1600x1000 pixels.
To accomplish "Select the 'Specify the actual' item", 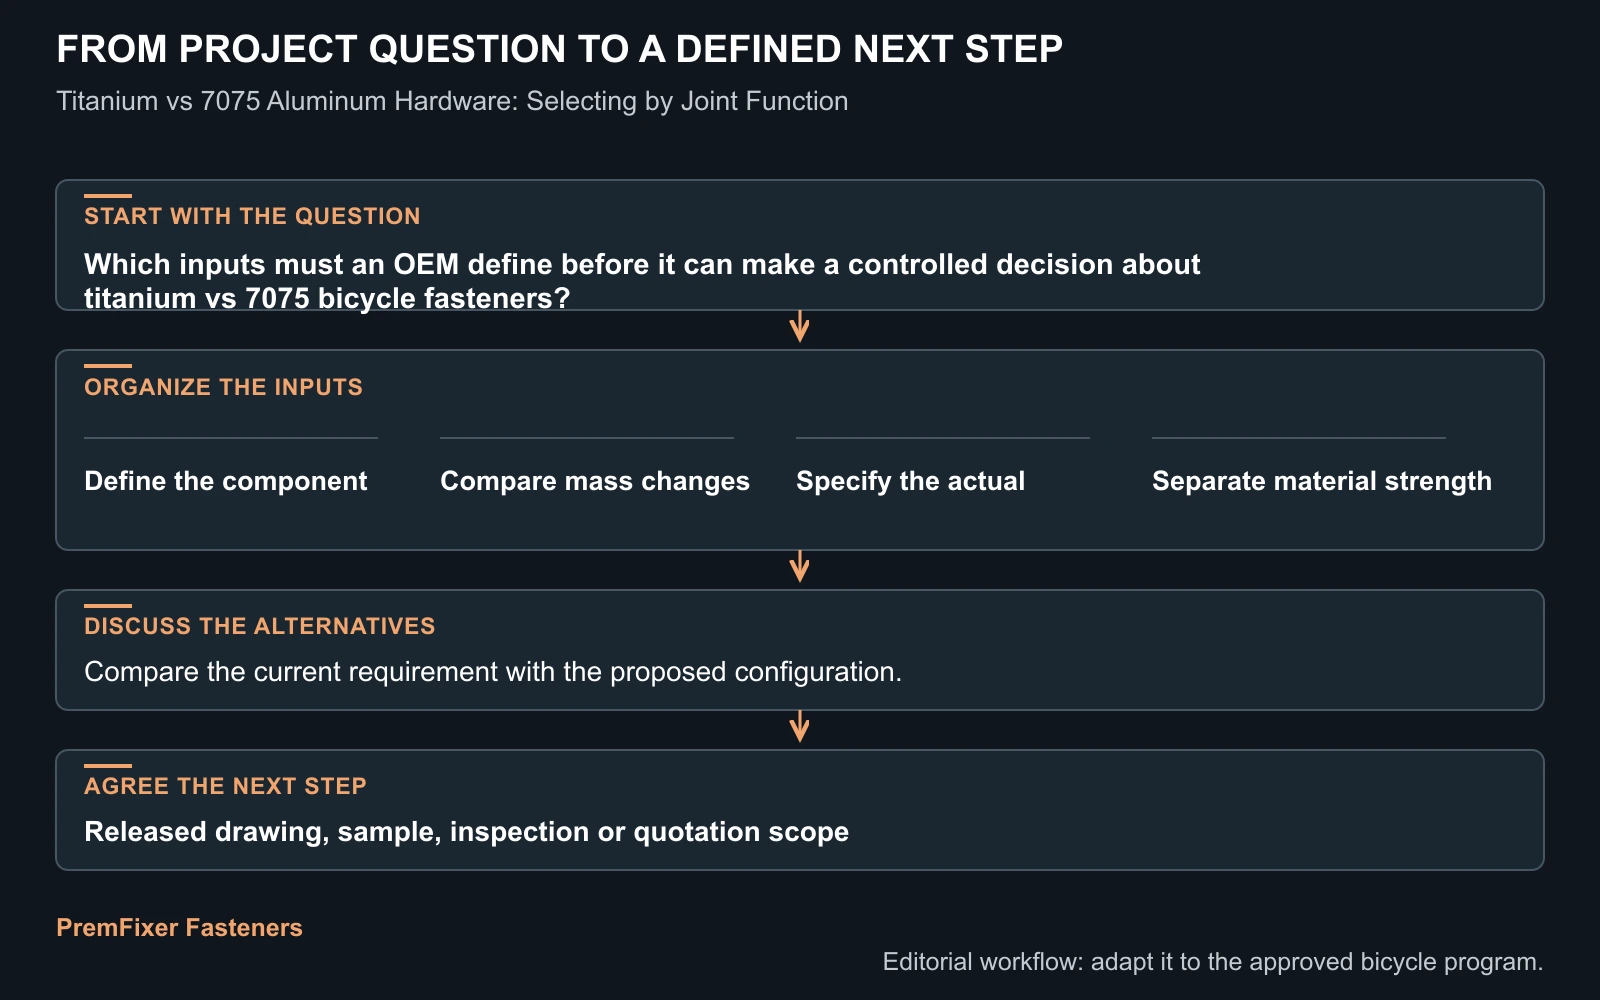I will click(x=911, y=481).
